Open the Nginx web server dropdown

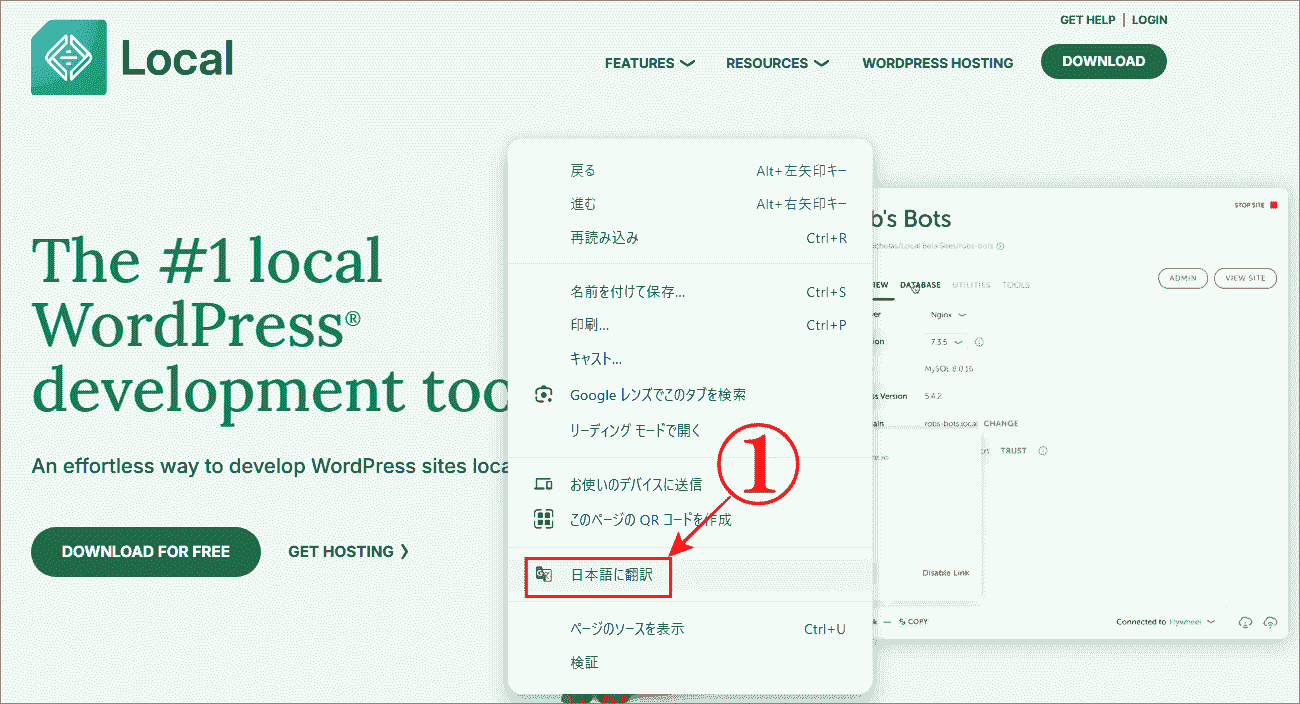pos(949,314)
